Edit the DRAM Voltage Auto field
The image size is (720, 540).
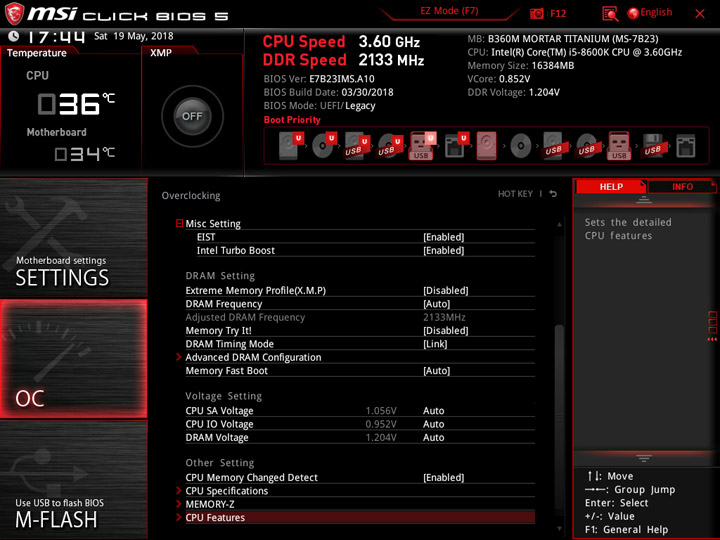(433, 438)
